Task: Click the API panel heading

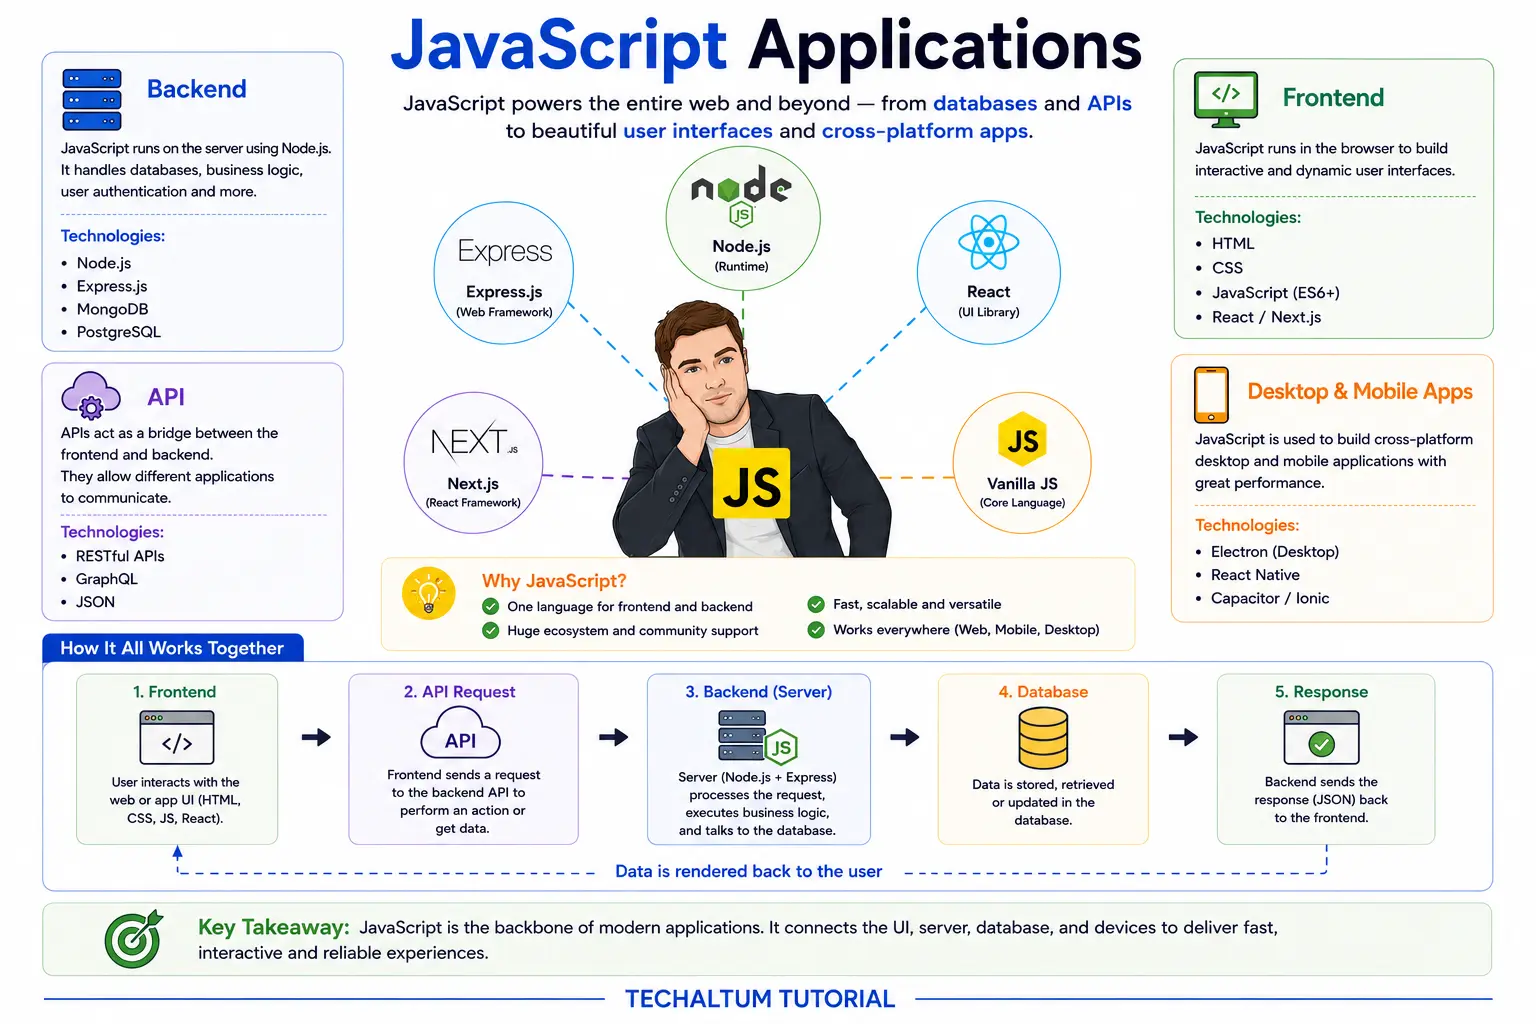Action: [x=166, y=397]
